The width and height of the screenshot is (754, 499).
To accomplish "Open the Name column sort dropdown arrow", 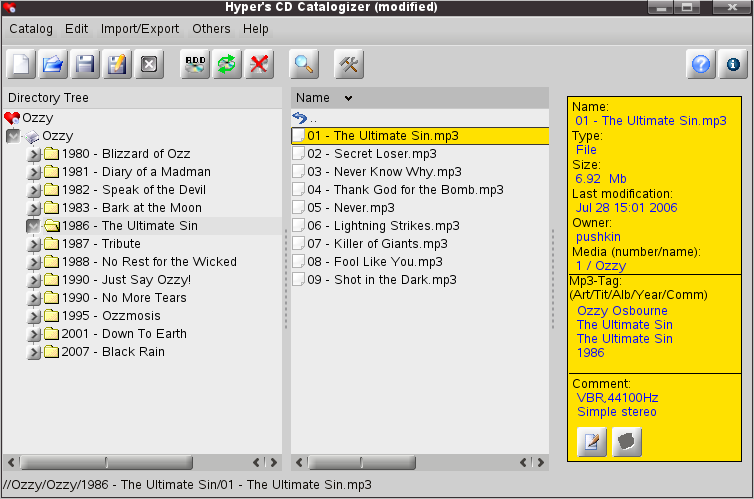I will point(348,98).
